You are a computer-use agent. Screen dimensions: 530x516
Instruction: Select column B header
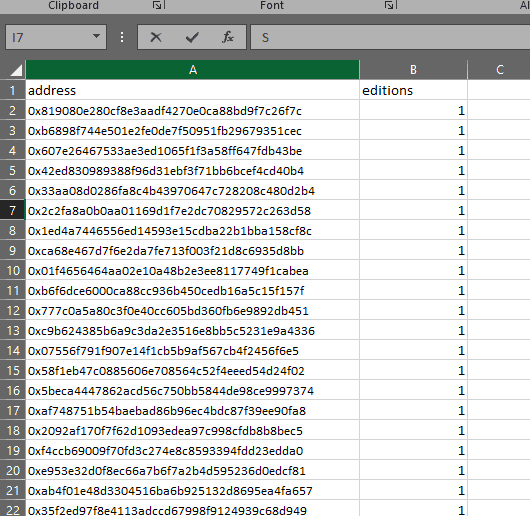[x=413, y=70]
